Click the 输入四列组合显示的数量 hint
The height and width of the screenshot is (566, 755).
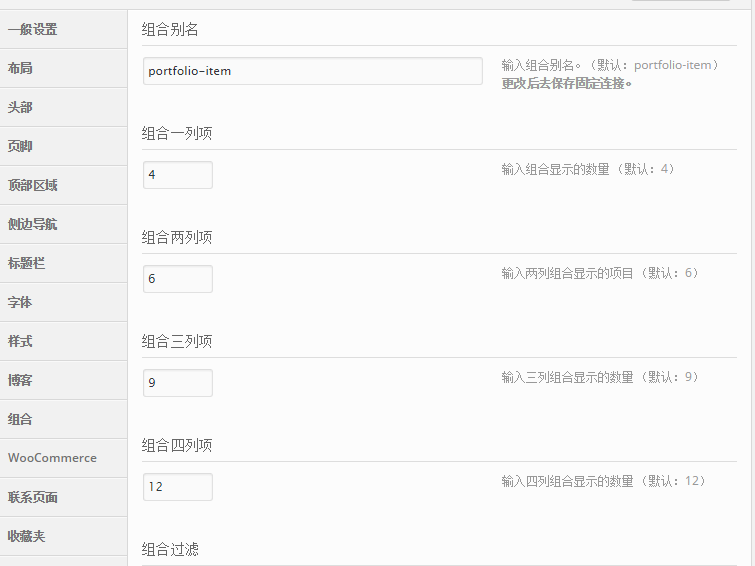(x=604, y=481)
